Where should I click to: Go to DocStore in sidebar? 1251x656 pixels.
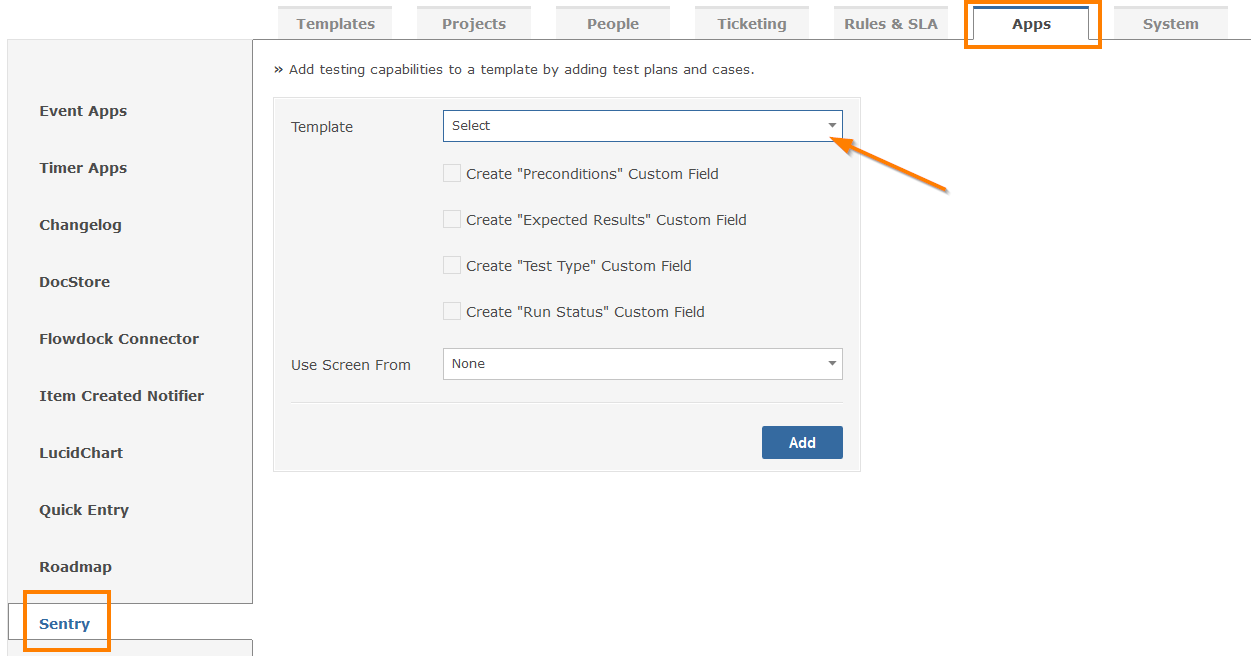[74, 282]
